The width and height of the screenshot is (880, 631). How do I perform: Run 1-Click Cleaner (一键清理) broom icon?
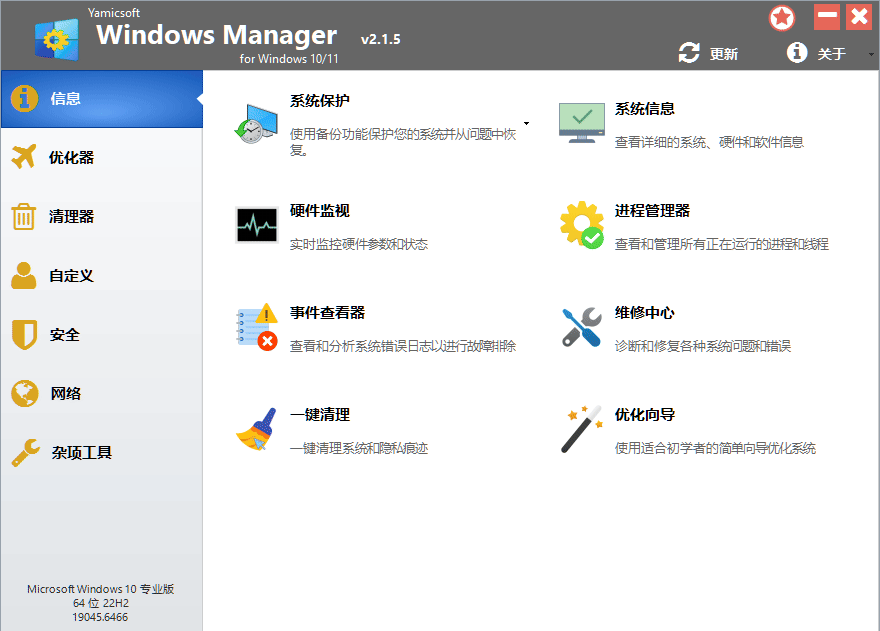pyautogui.click(x=256, y=430)
